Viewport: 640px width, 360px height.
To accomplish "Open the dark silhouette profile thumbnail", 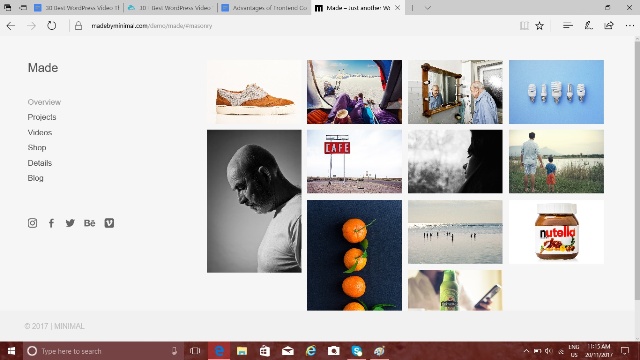I will [455, 161].
